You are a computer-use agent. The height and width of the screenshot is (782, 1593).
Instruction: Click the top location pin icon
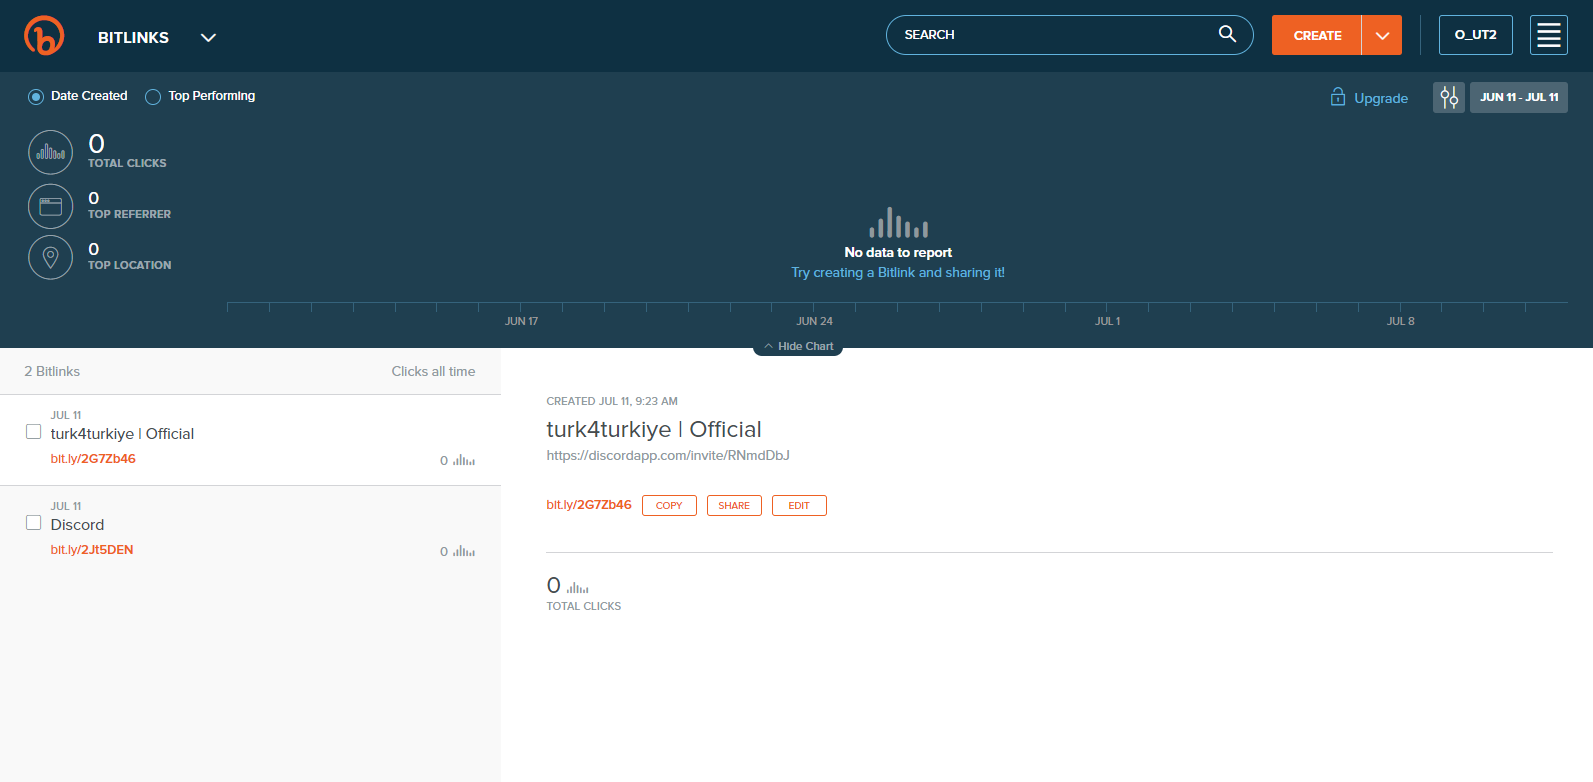[x=51, y=257]
